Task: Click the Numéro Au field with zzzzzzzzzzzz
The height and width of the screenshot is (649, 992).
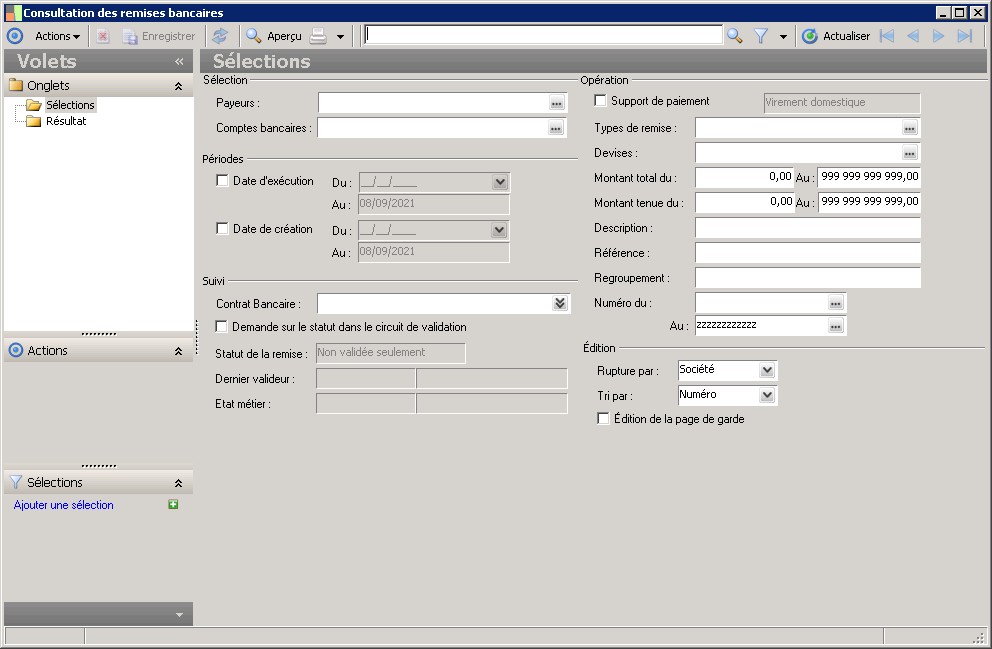Action: [x=761, y=326]
